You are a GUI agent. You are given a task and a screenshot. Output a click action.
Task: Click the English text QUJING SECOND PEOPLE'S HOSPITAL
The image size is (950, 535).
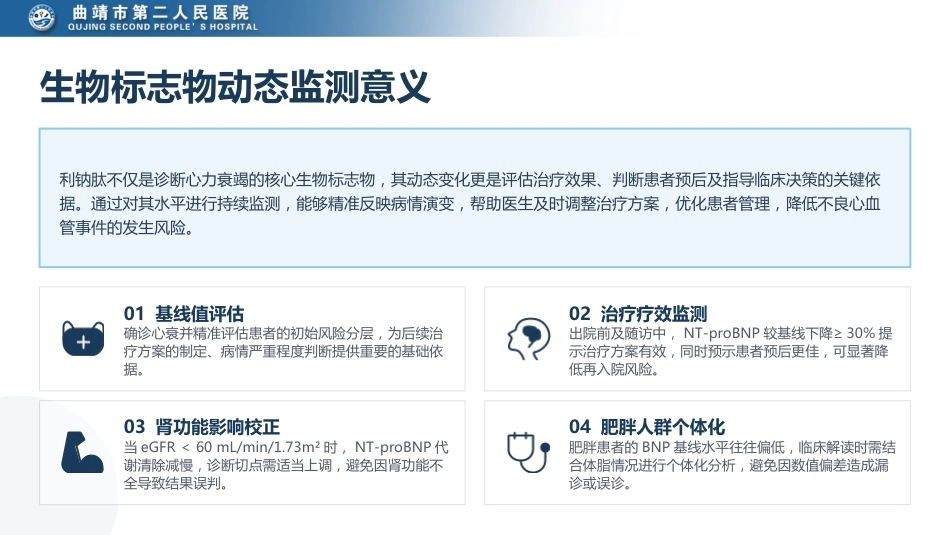pyautogui.click(x=163, y=27)
